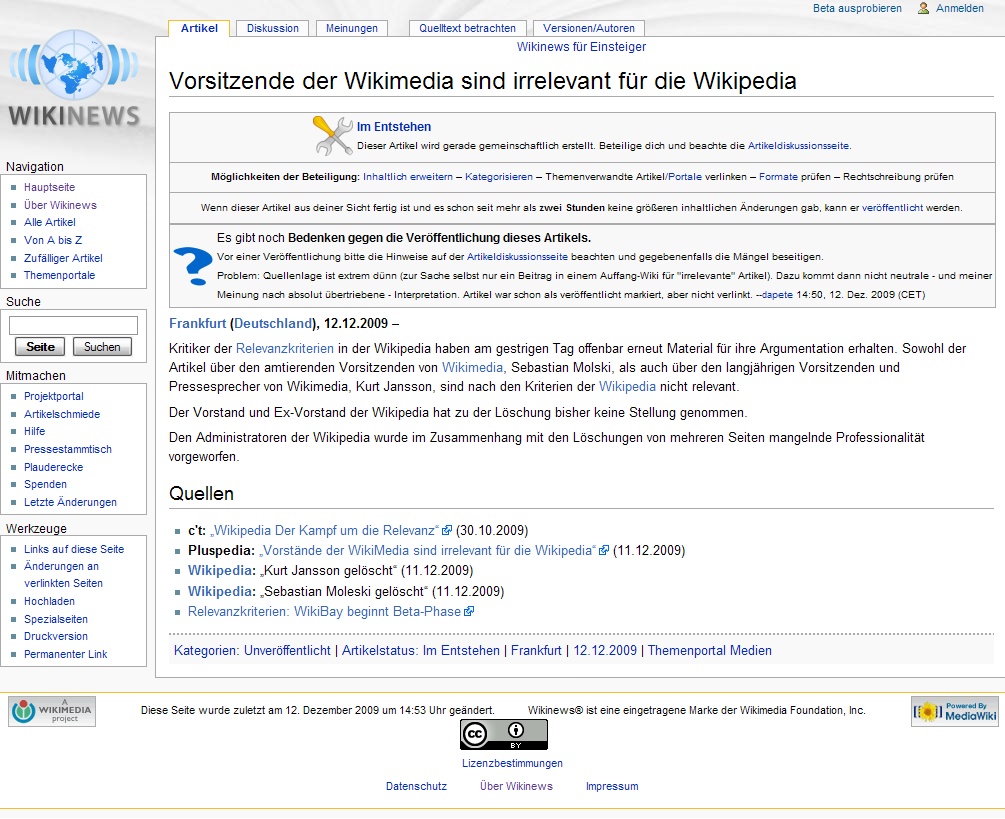Click the blue question mark icon
The height and width of the screenshot is (819, 1005).
click(193, 266)
